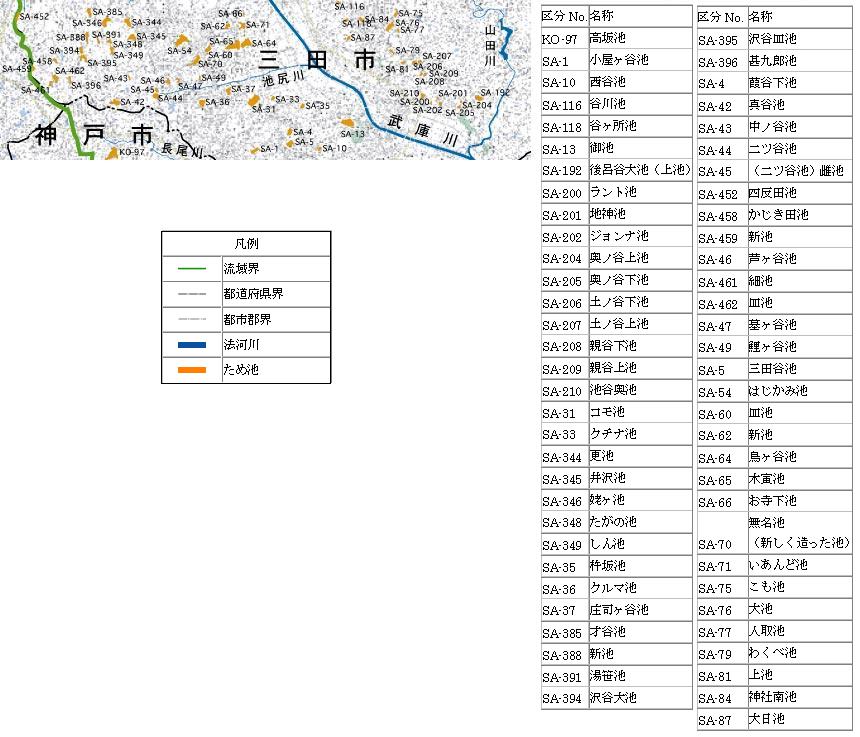This screenshot has width=860, height=737.
Task: Click the SA-452 pond label on map
Action: (34, 17)
